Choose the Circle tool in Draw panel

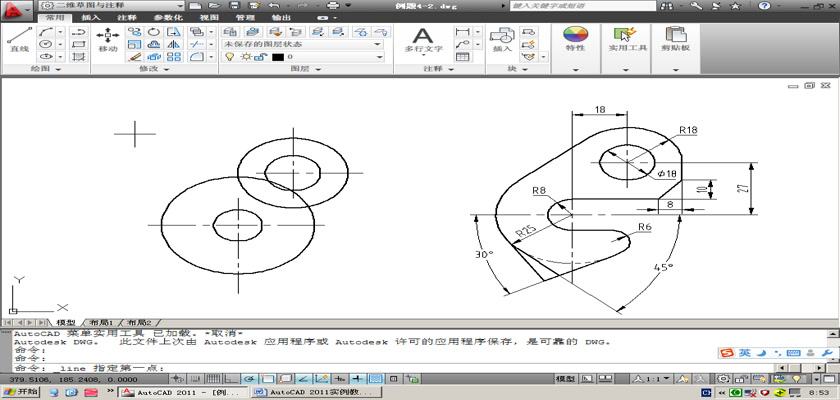tap(47, 44)
